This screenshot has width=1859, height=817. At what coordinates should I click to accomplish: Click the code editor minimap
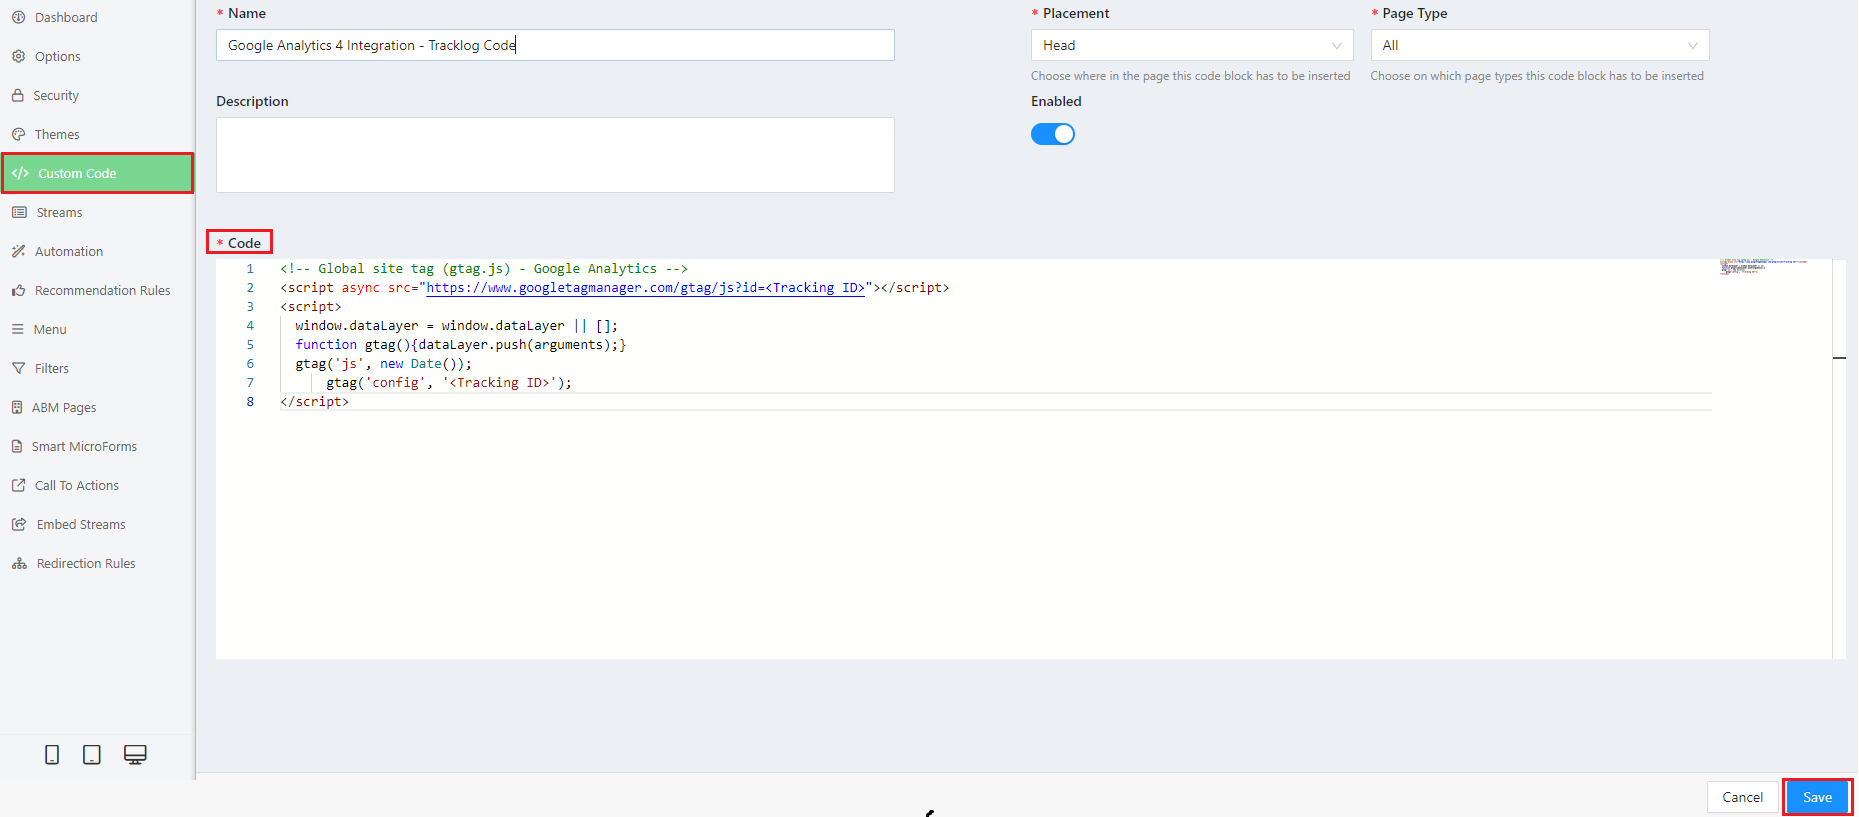(x=1765, y=267)
